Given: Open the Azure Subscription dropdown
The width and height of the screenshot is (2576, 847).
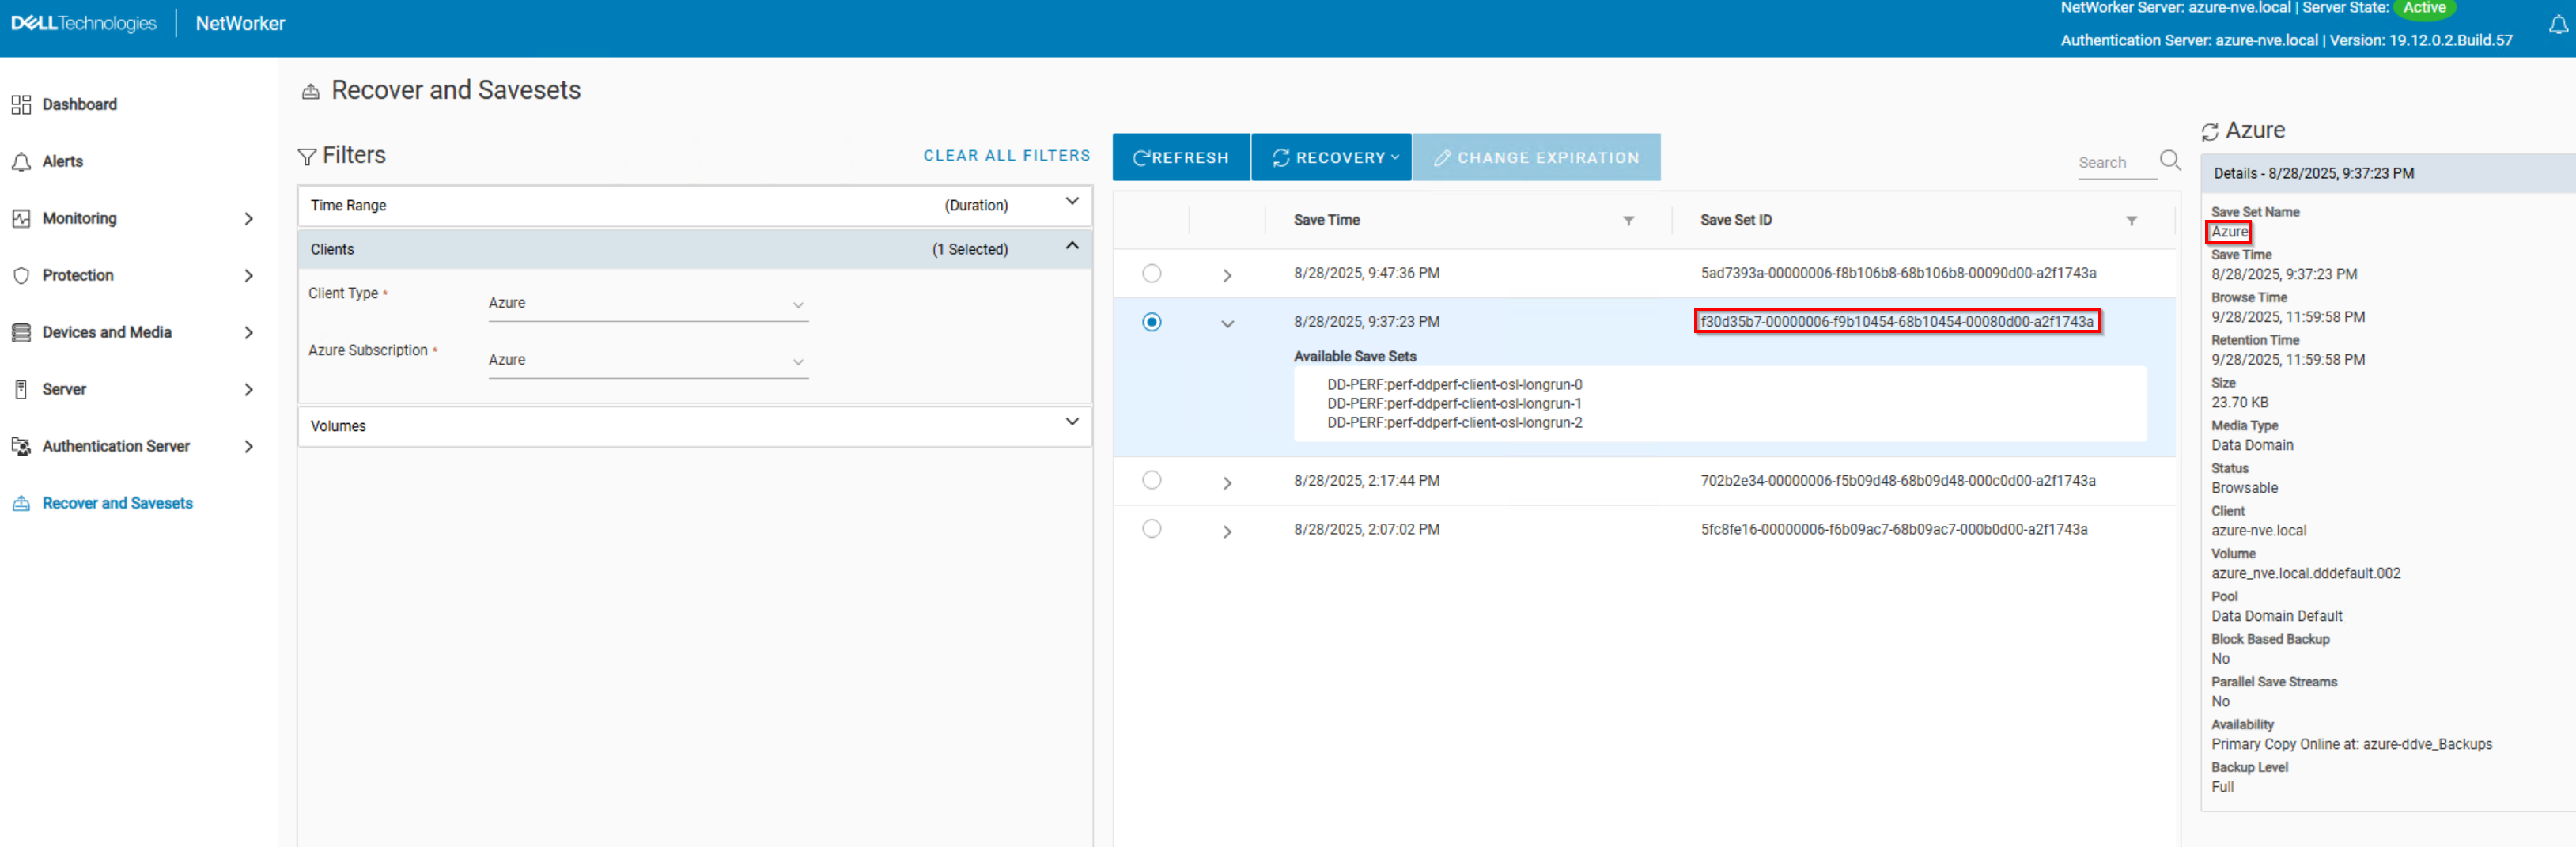Looking at the screenshot, I should 647,360.
